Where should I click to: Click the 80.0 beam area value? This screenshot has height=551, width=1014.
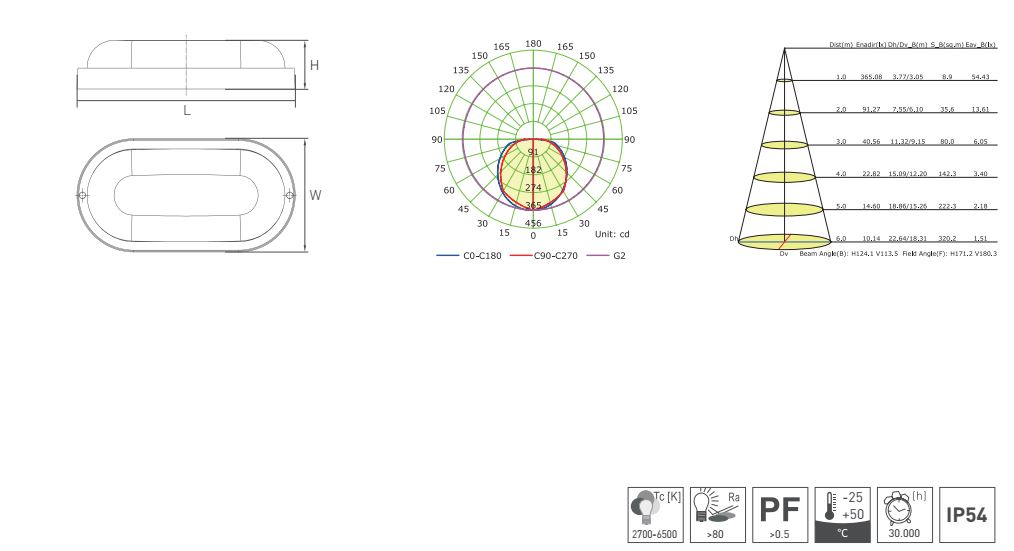(947, 142)
